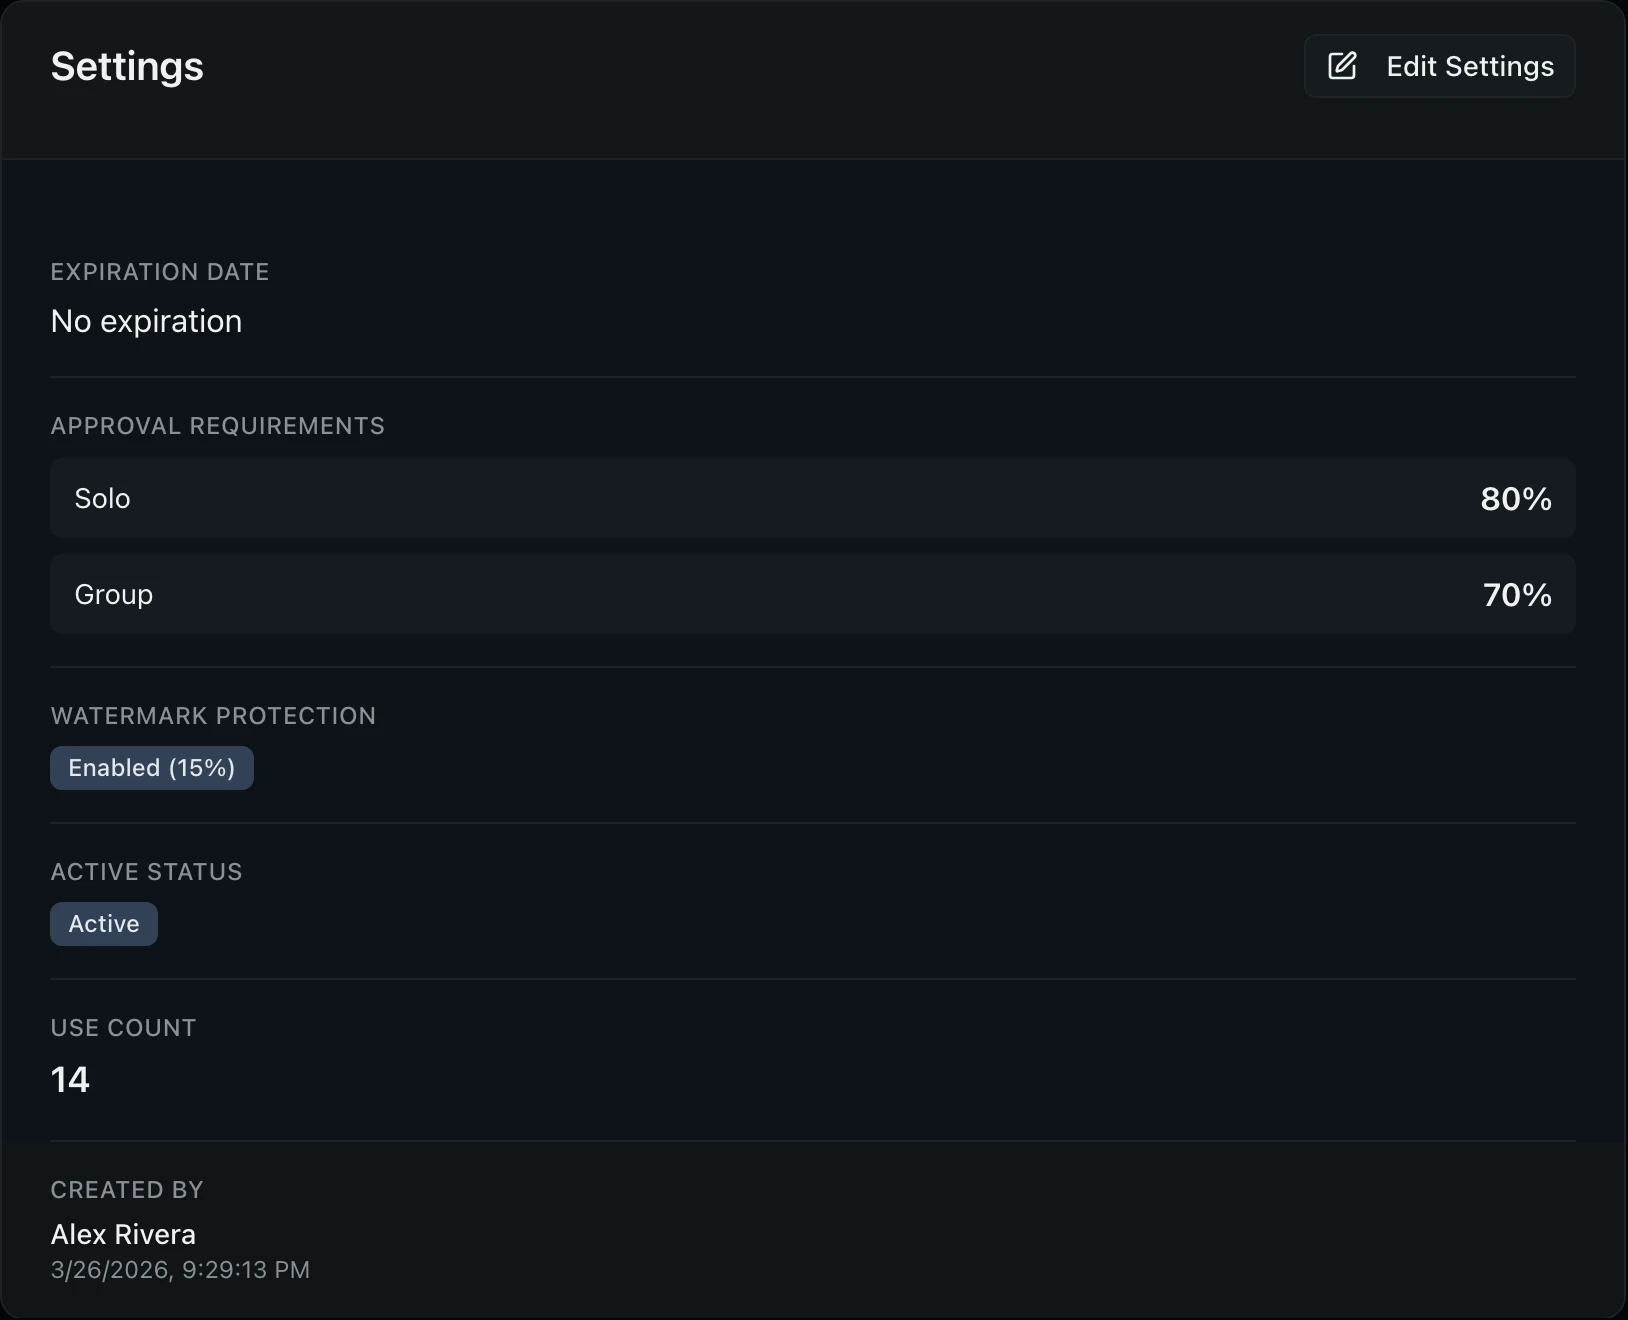Click Edit Settings button
The width and height of the screenshot is (1628, 1320).
1439,65
